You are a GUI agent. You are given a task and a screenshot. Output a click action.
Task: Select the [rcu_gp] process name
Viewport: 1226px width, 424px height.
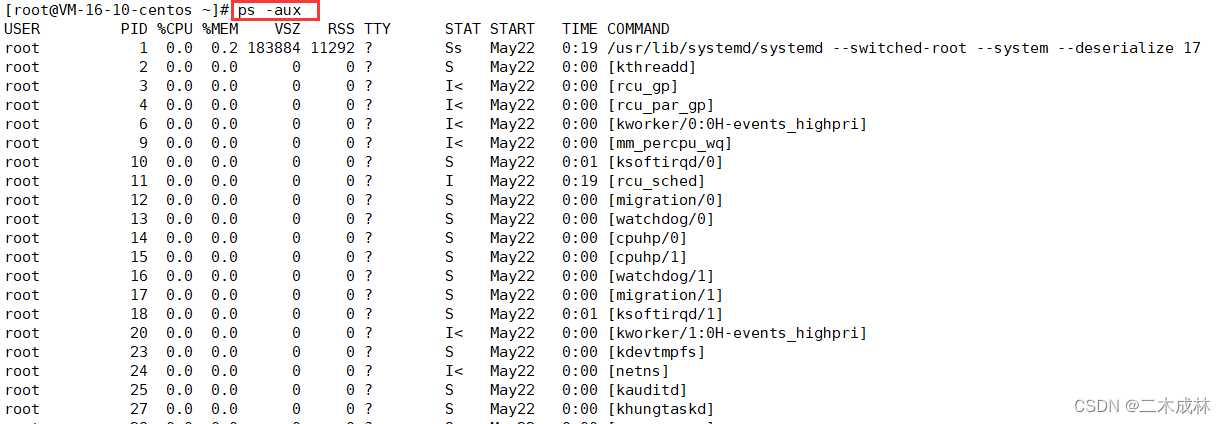pos(642,86)
